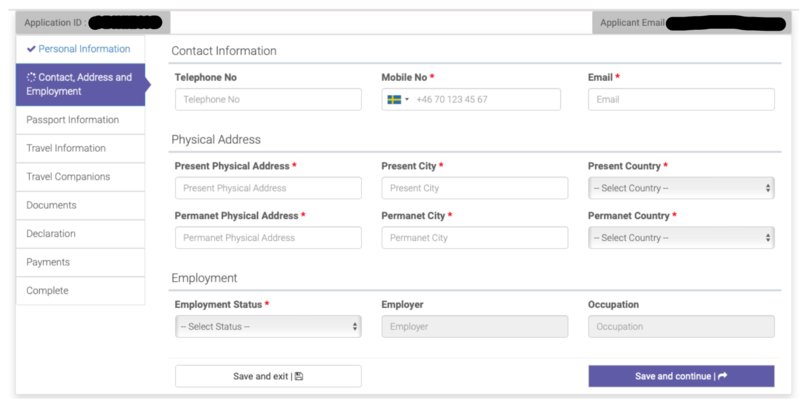The image size is (800, 404).
Task: Navigate to the Payments section
Action: pos(49,262)
